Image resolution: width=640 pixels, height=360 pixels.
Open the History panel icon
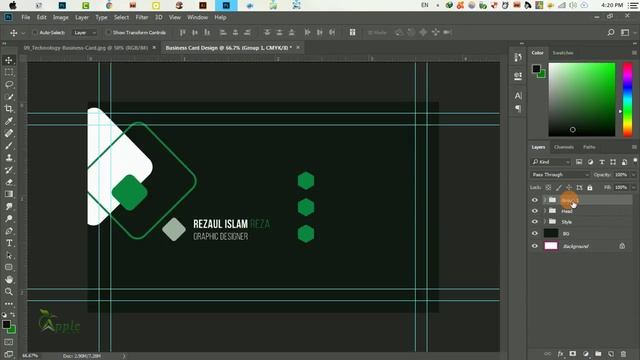pyautogui.click(x=518, y=58)
